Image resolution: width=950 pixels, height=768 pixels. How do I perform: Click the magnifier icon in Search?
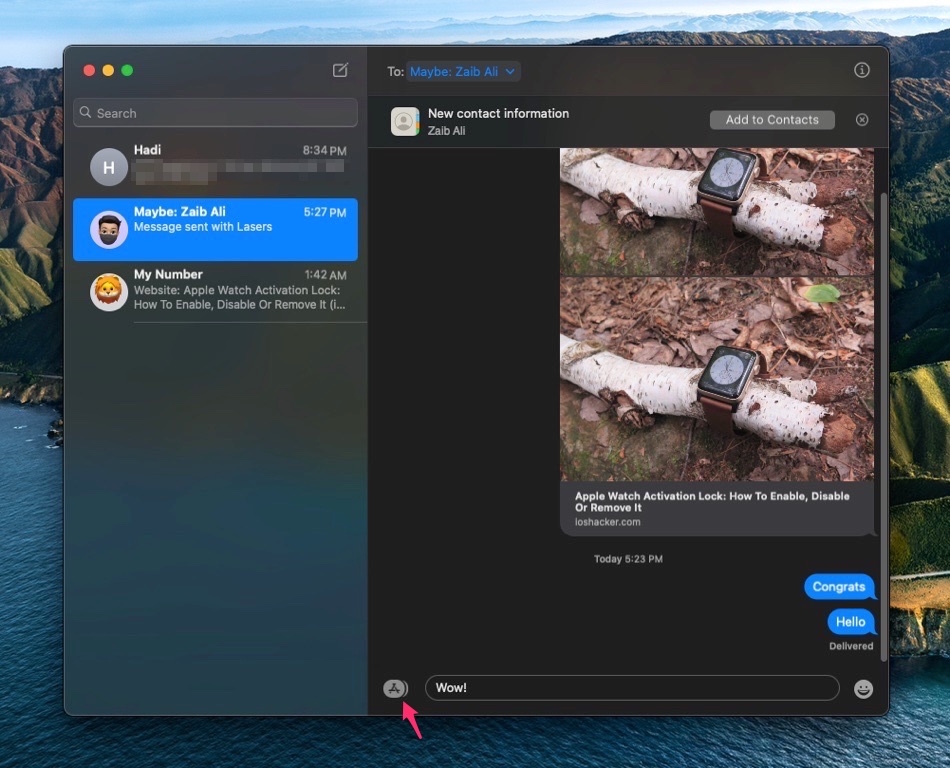(85, 113)
